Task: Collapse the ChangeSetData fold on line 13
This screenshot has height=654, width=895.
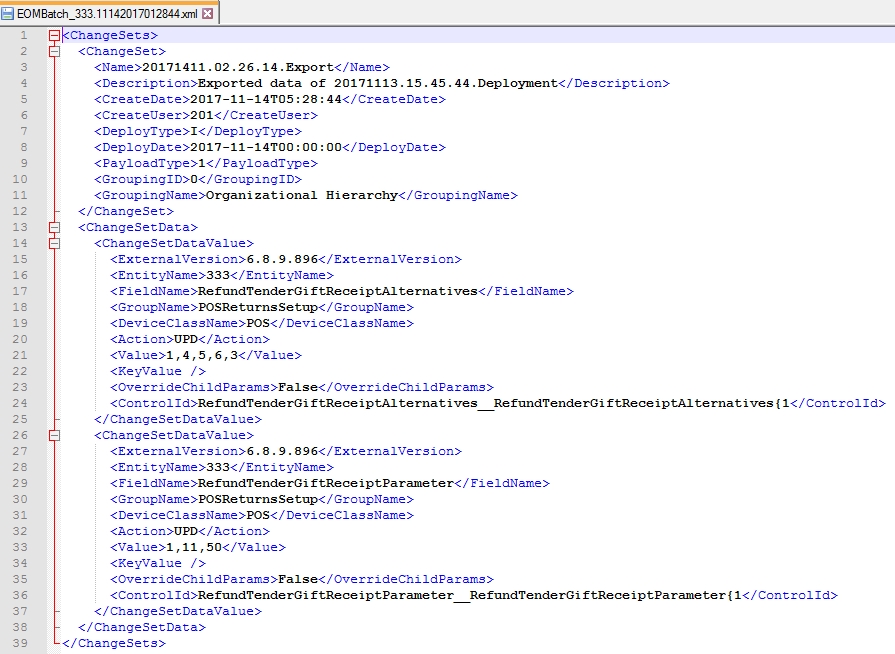Action: coord(54,228)
